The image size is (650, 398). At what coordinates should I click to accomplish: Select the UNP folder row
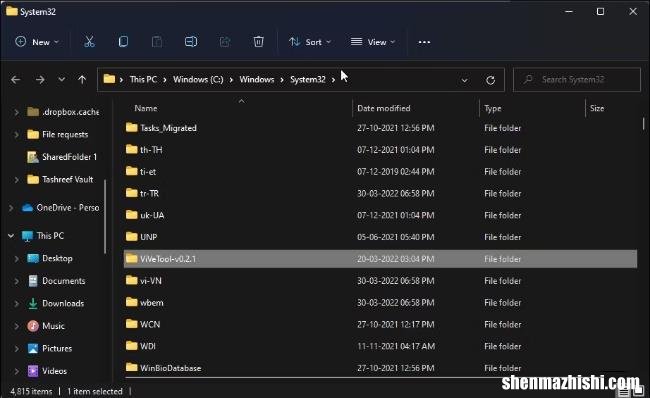coord(380,237)
